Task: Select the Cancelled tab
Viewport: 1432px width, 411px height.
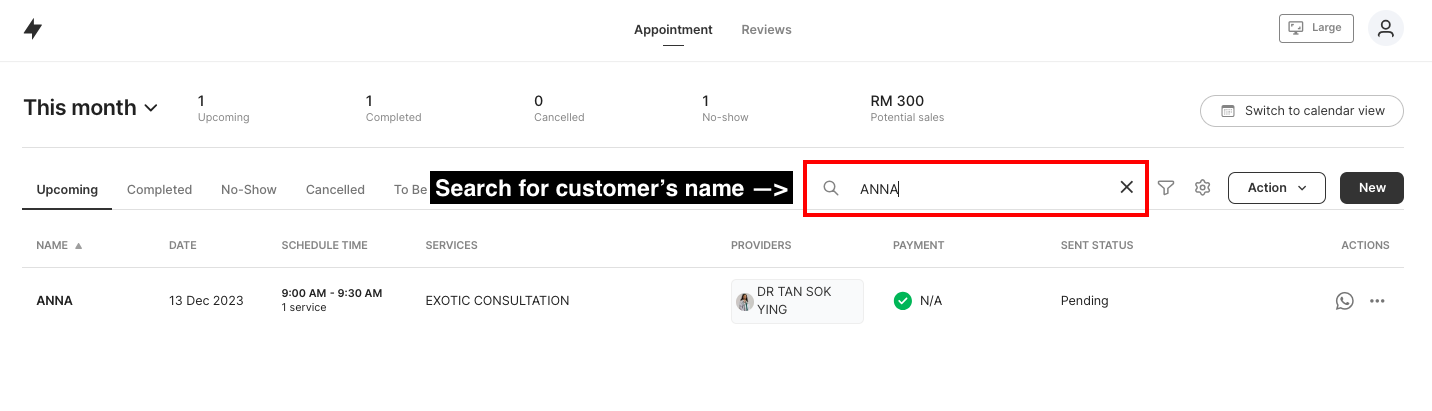Action: pyautogui.click(x=335, y=189)
